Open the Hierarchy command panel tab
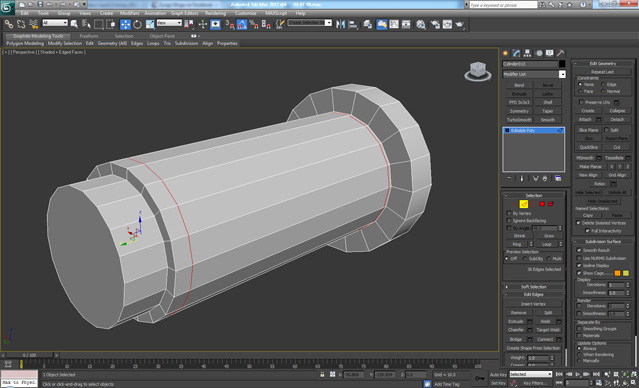The width and height of the screenshot is (639, 388). (528, 53)
